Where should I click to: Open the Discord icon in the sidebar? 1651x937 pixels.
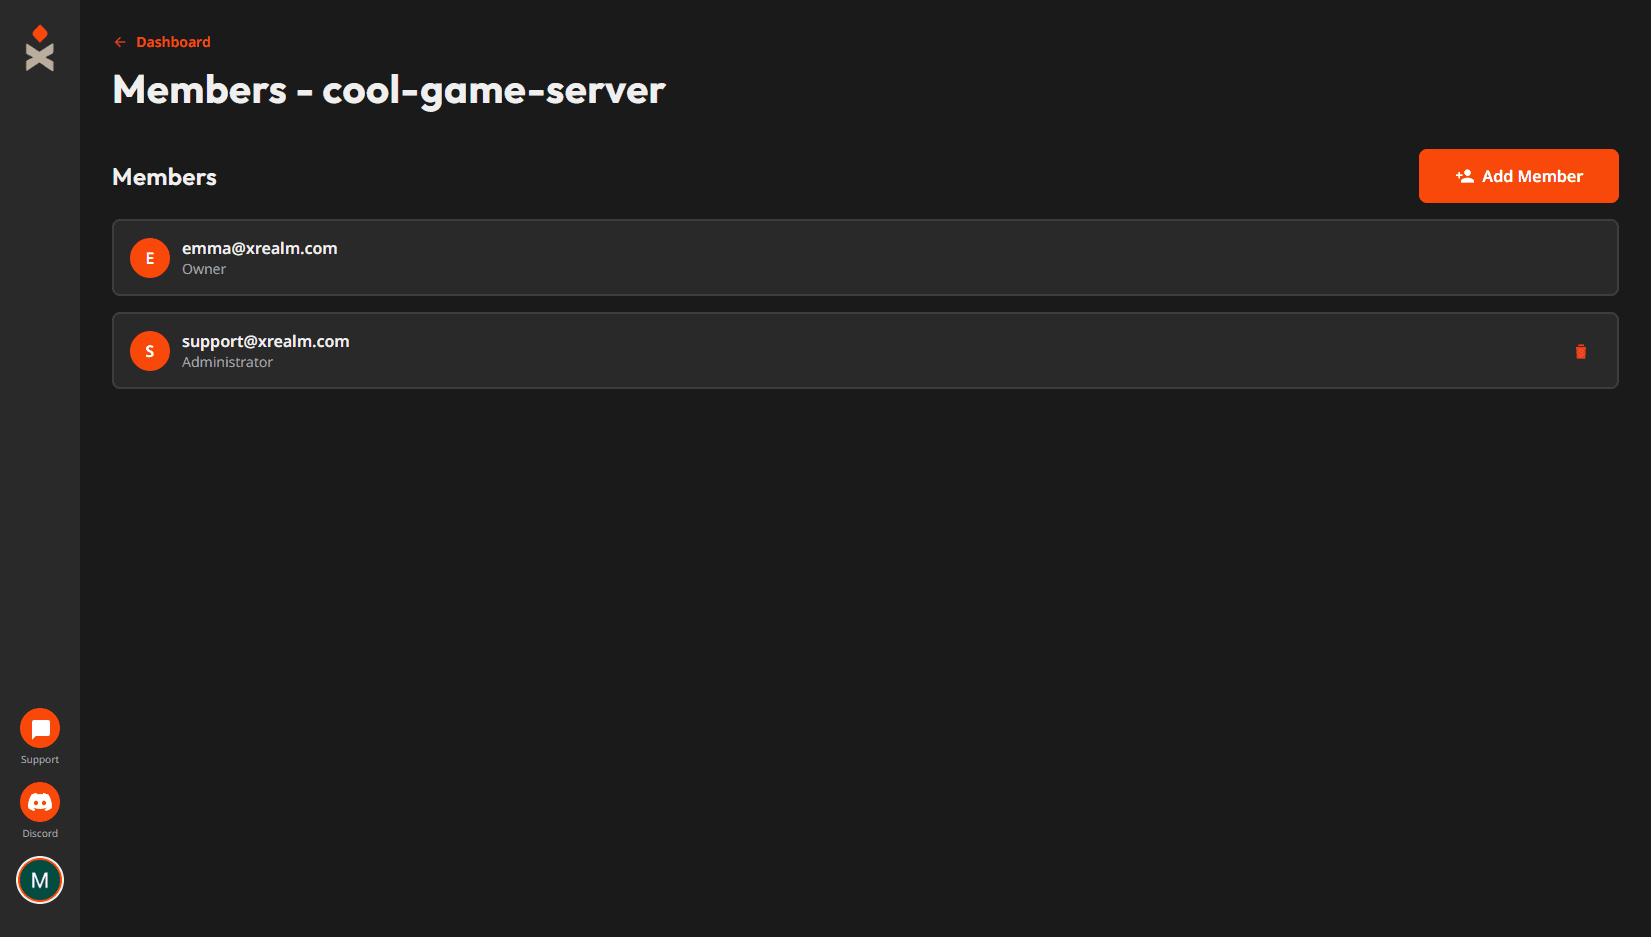[40, 802]
